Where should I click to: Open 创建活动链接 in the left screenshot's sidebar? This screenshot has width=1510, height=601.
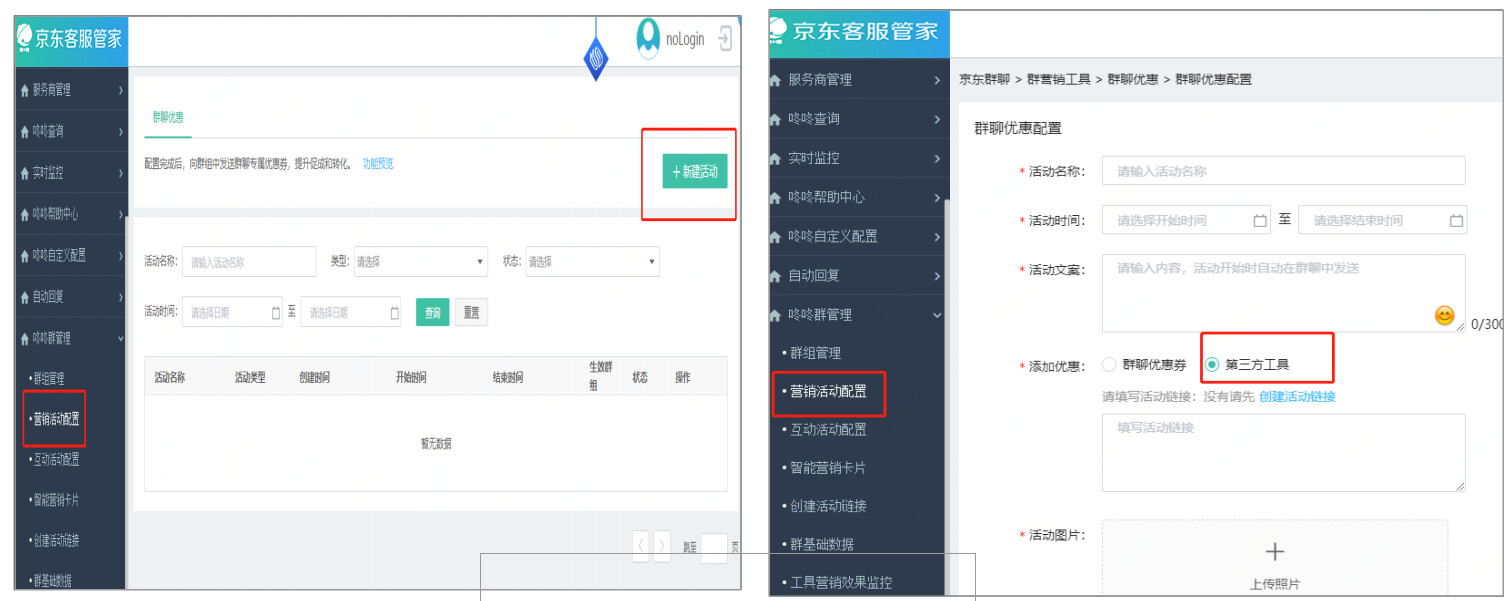56,541
